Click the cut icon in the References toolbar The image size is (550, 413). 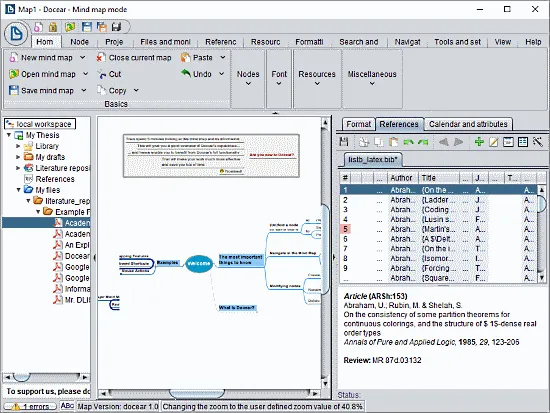(364, 142)
